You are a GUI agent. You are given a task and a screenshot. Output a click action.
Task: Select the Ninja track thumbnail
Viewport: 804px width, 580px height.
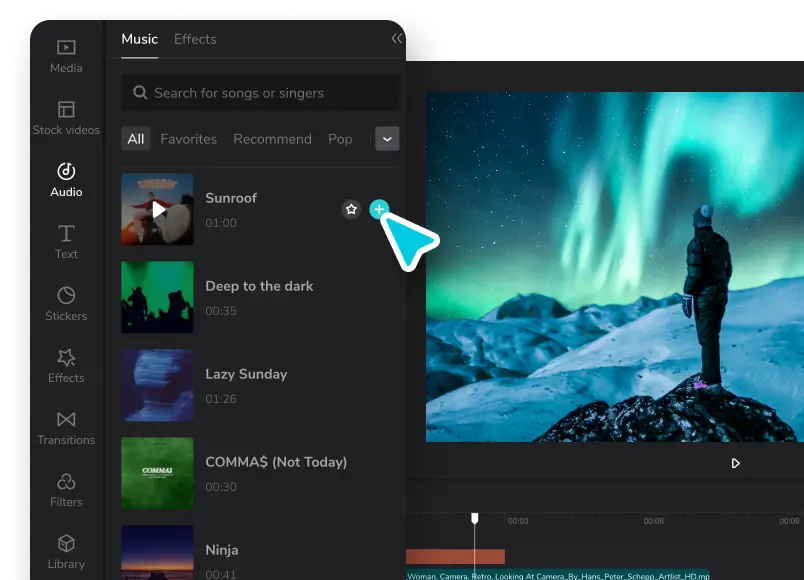pyautogui.click(x=157, y=552)
